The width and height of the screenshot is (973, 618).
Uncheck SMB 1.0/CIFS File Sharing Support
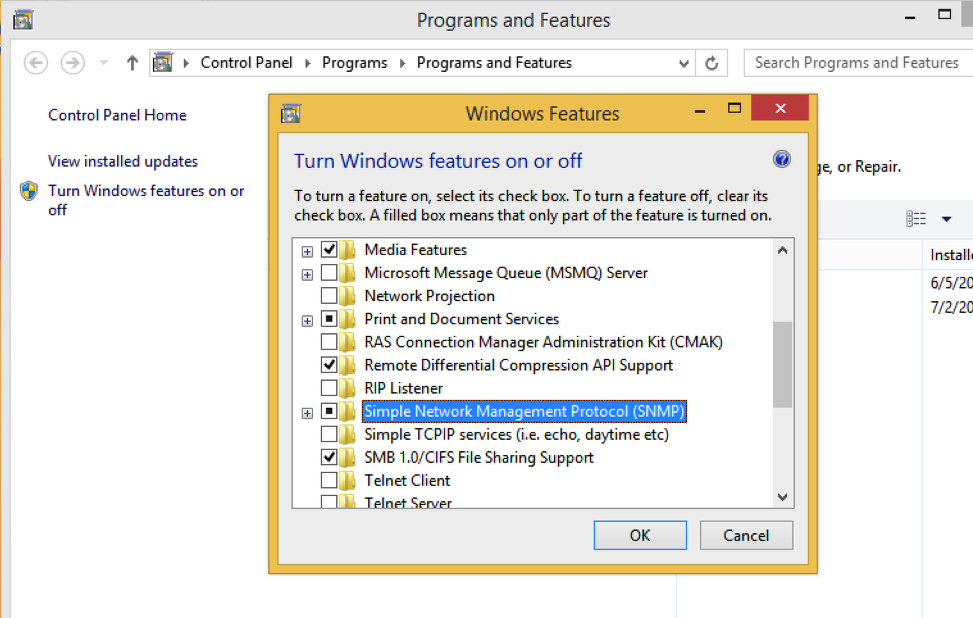coord(329,457)
